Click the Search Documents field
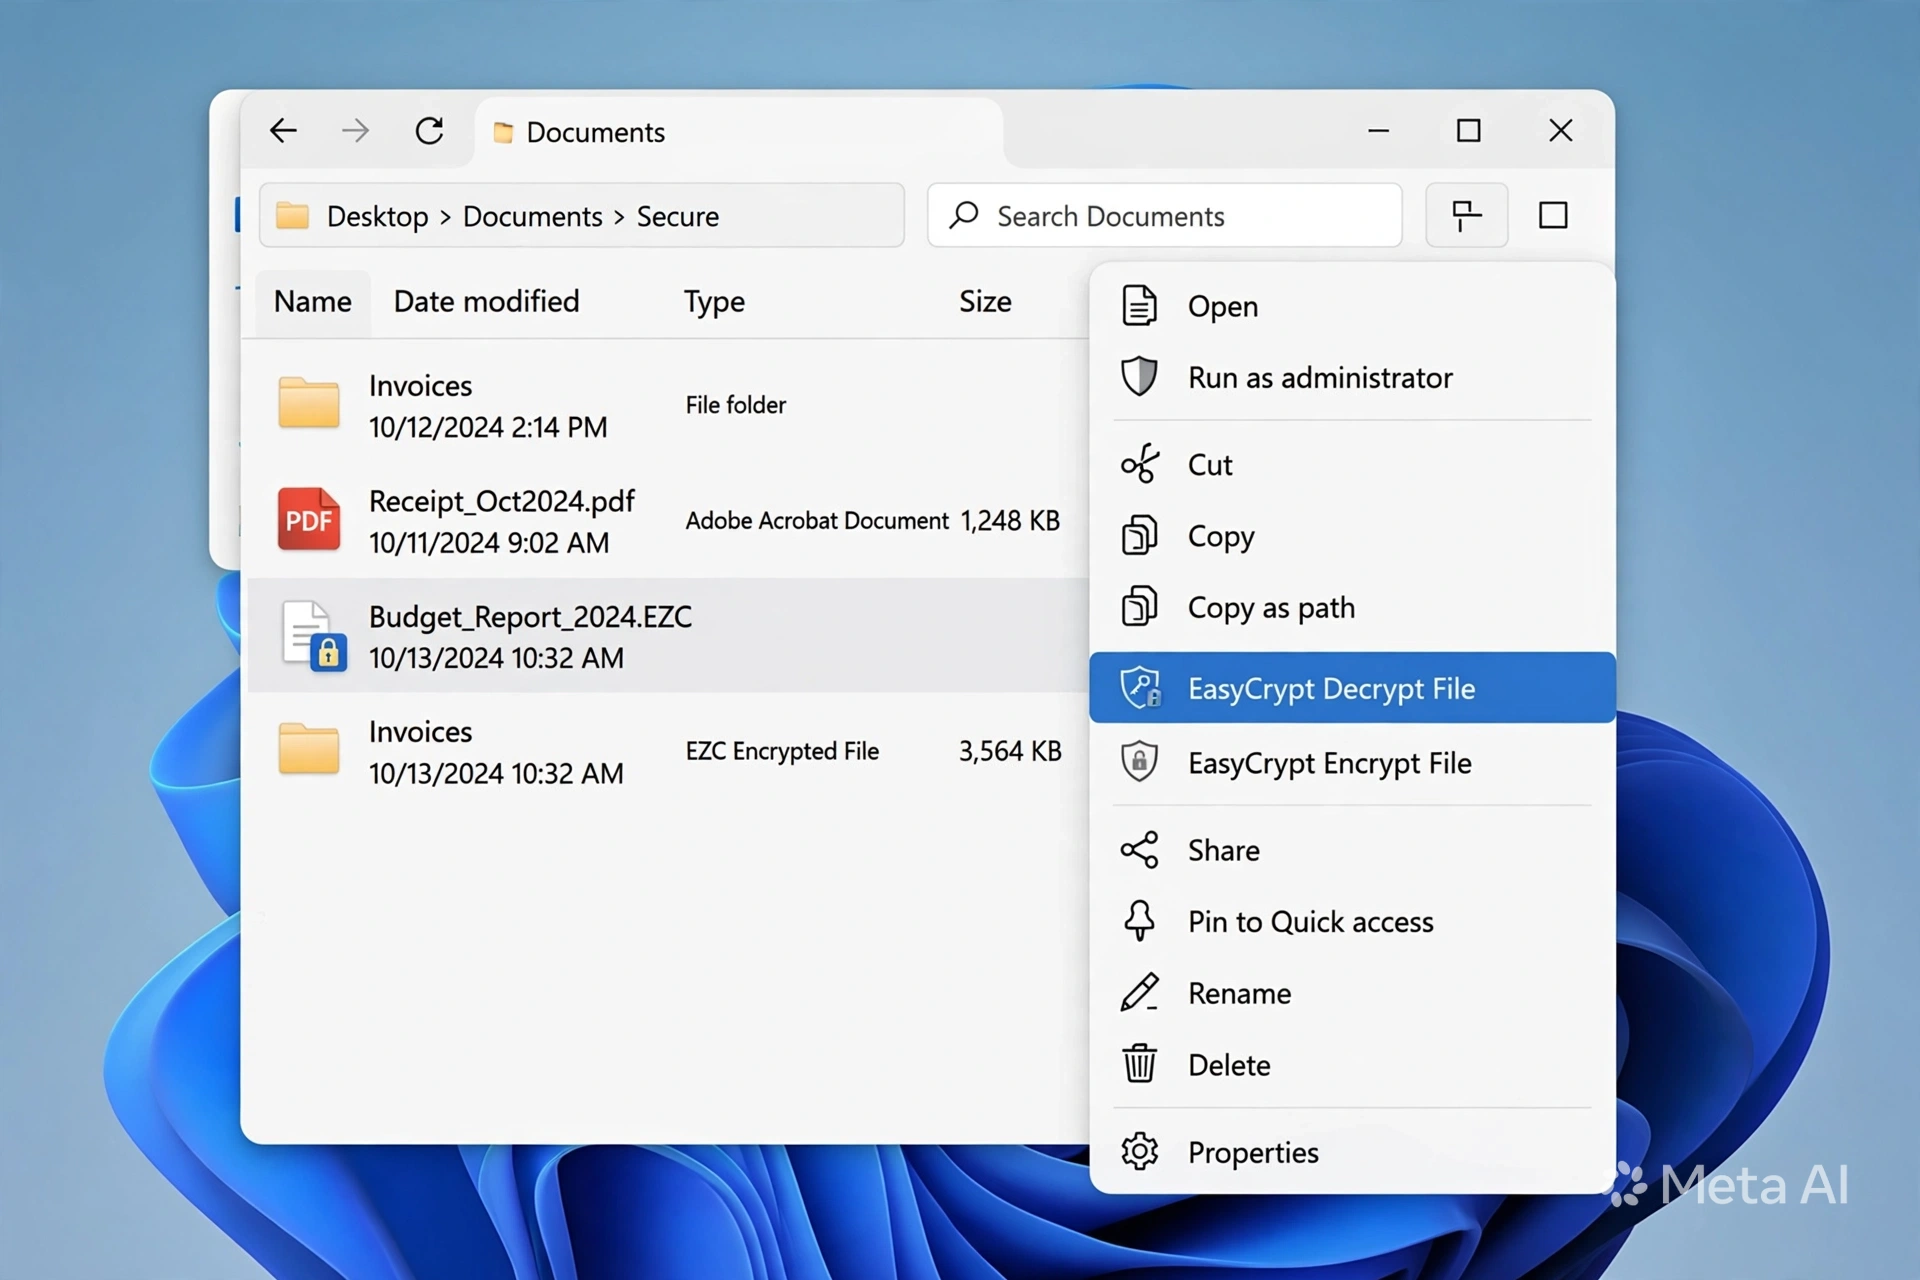Viewport: 1920px width, 1280px height. pyautogui.click(x=1165, y=215)
